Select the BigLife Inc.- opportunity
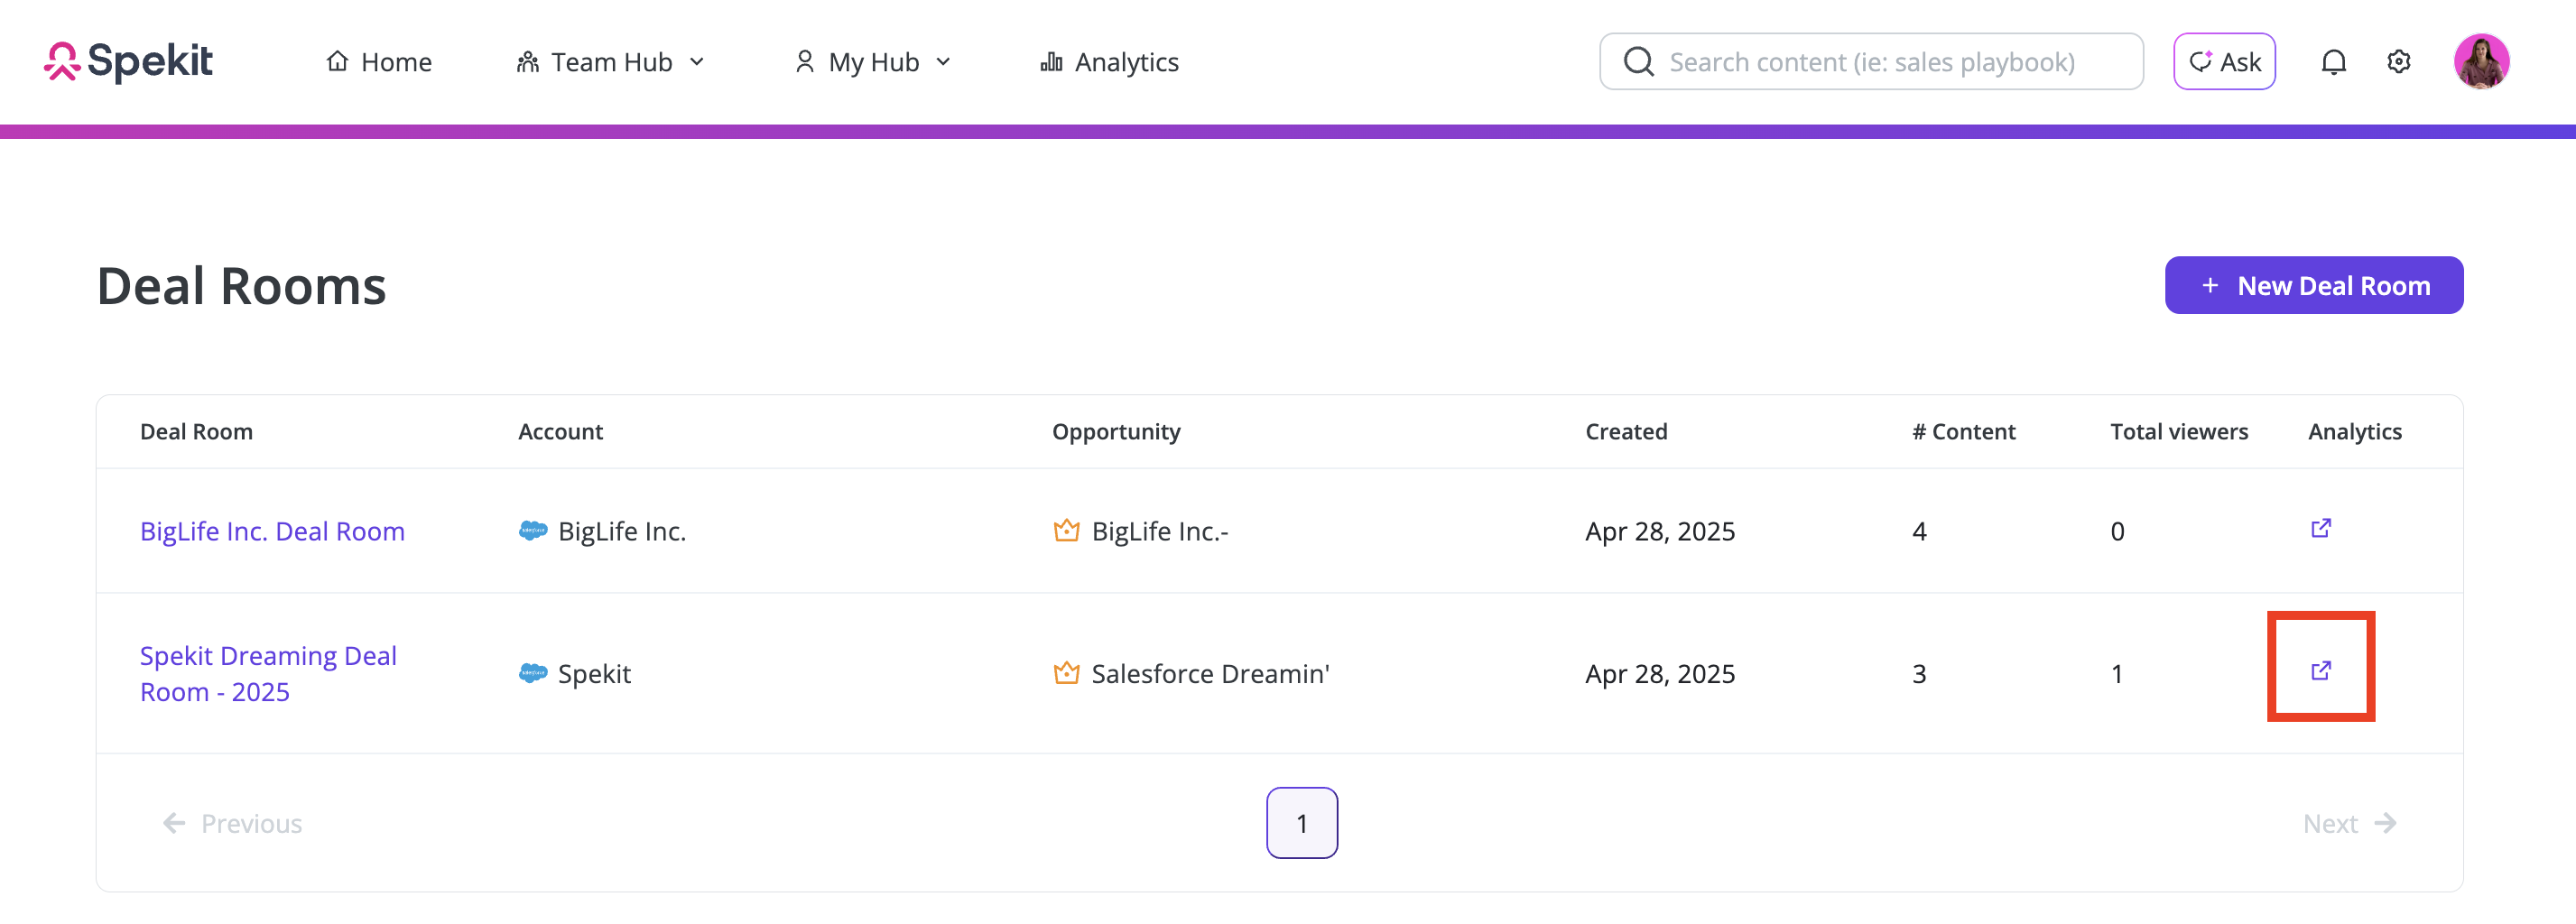Image resolution: width=2576 pixels, height=924 pixels. click(x=1141, y=531)
